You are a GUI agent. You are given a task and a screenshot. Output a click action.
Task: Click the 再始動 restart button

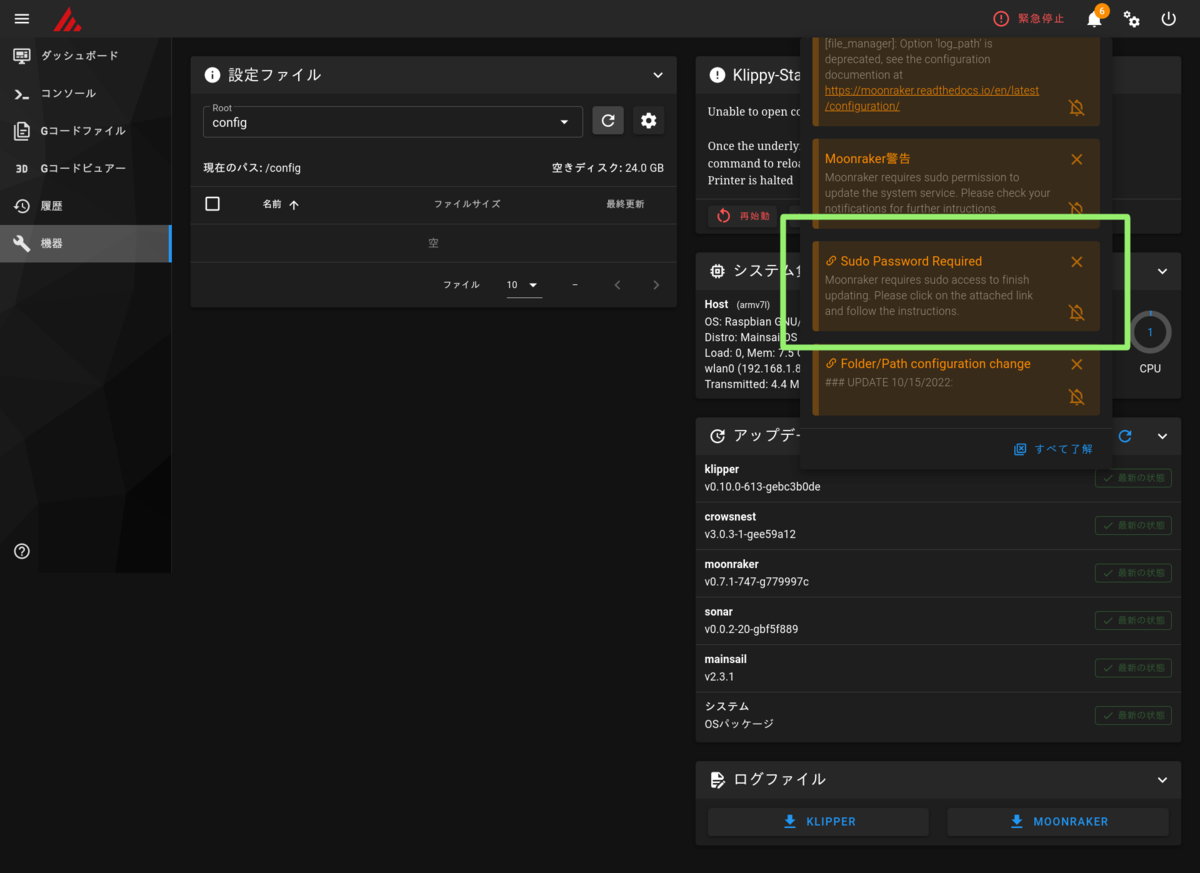pos(745,215)
